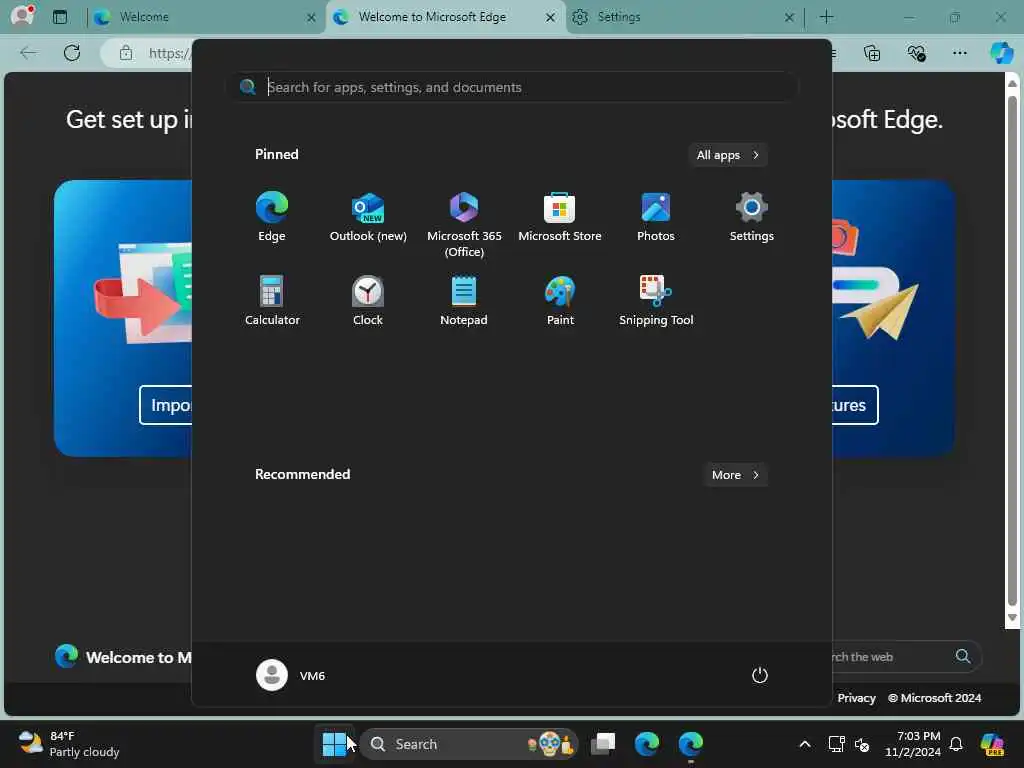Launch Calculator from Start menu
1024x768 pixels.
(x=272, y=301)
